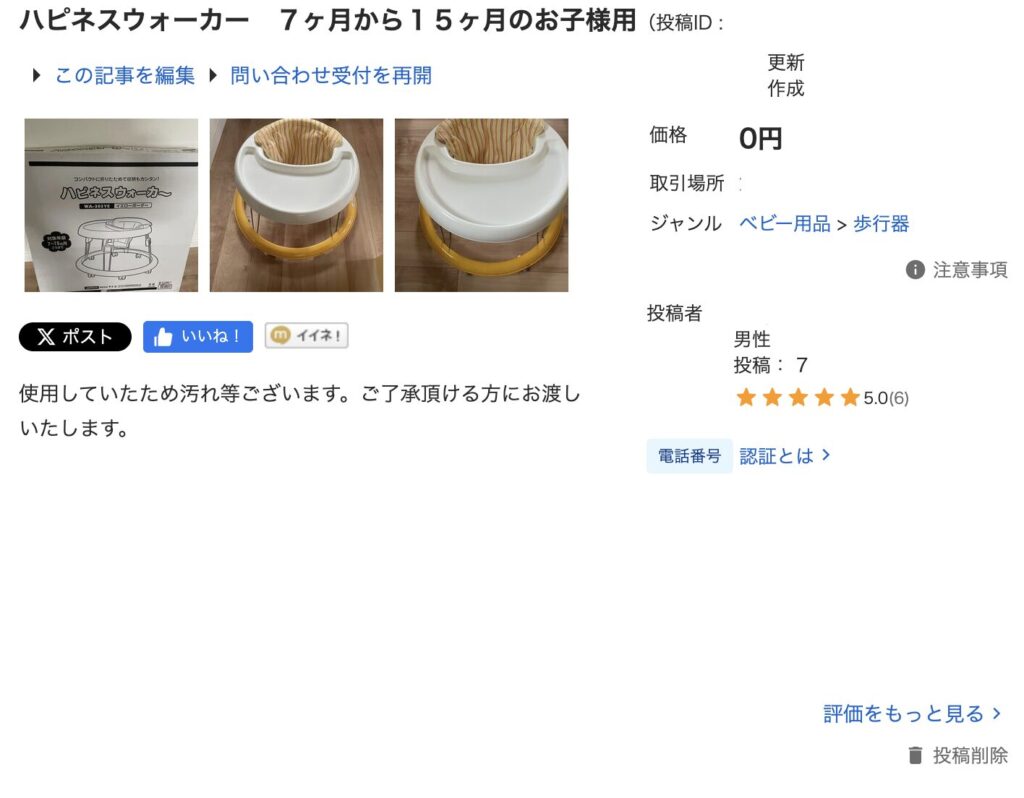Click the 電話番号 verification badge
The width and height of the screenshot is (1024, 798).
(x=689, y=456)
